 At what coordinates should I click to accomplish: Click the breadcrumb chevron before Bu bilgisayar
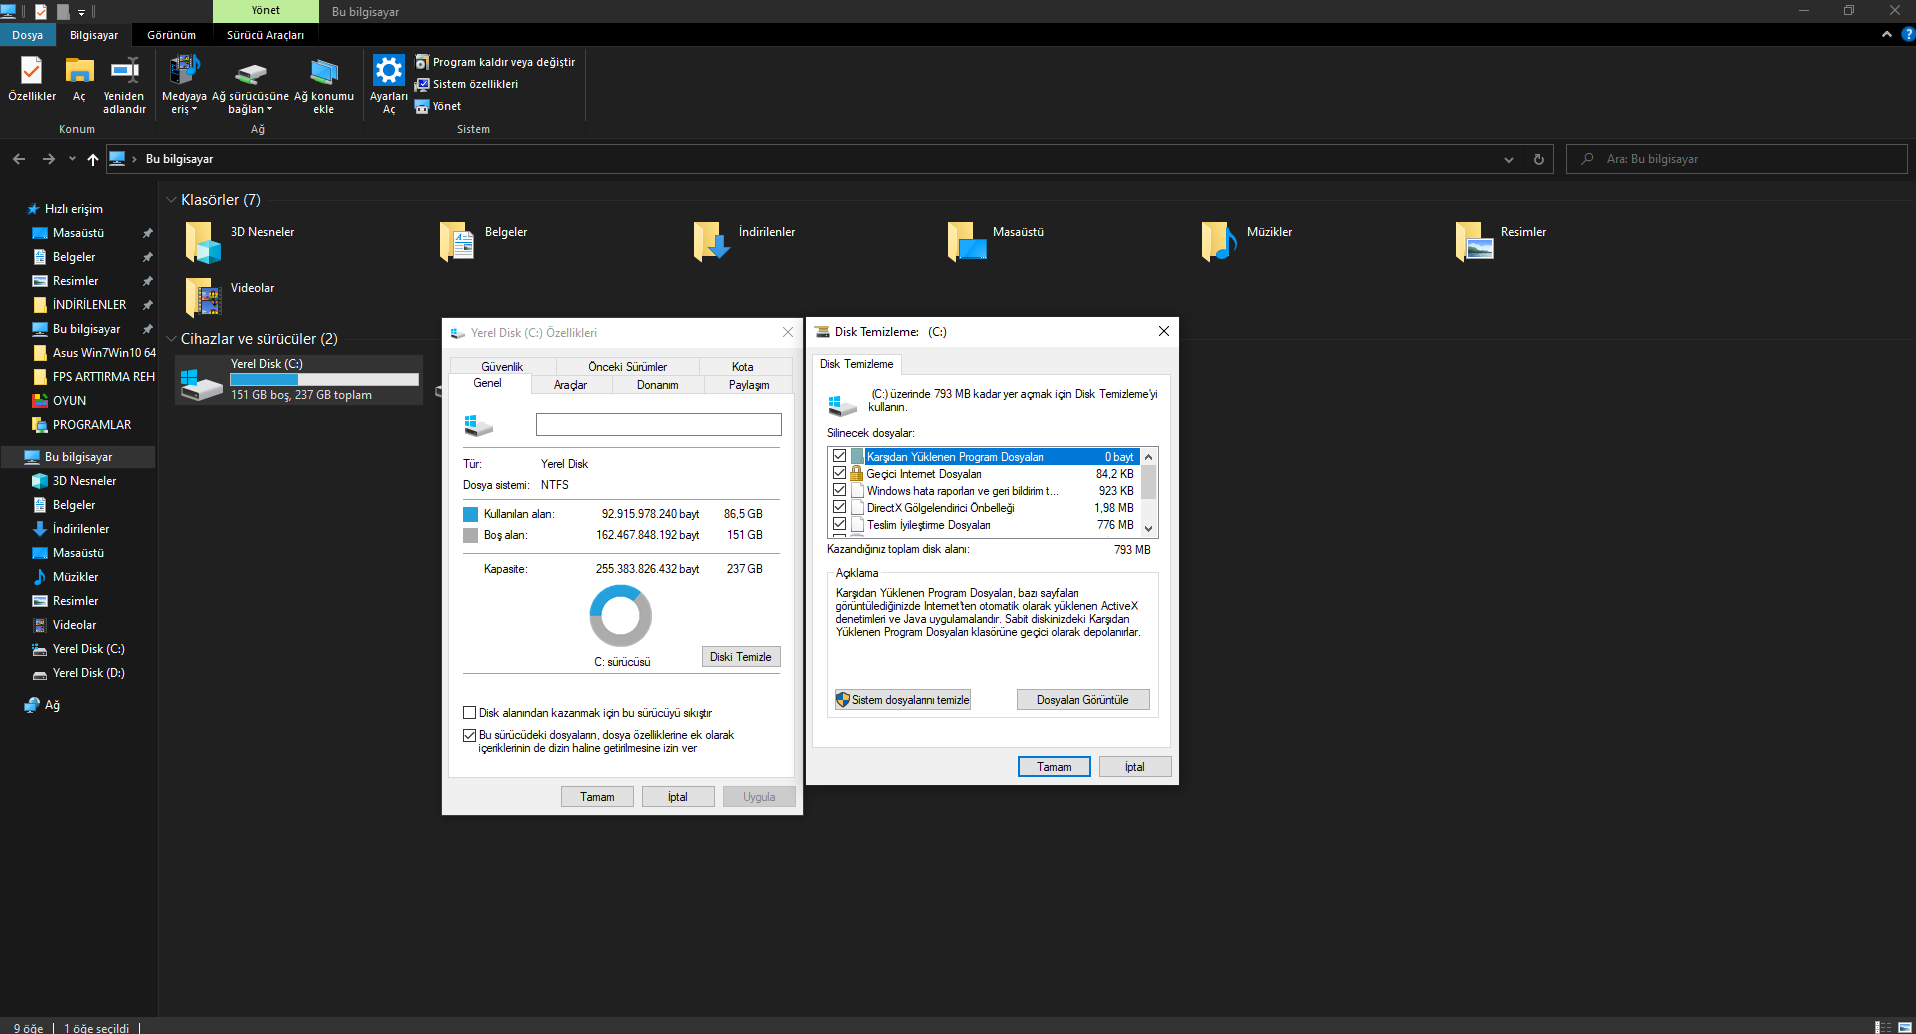click(x=134, y=159)
